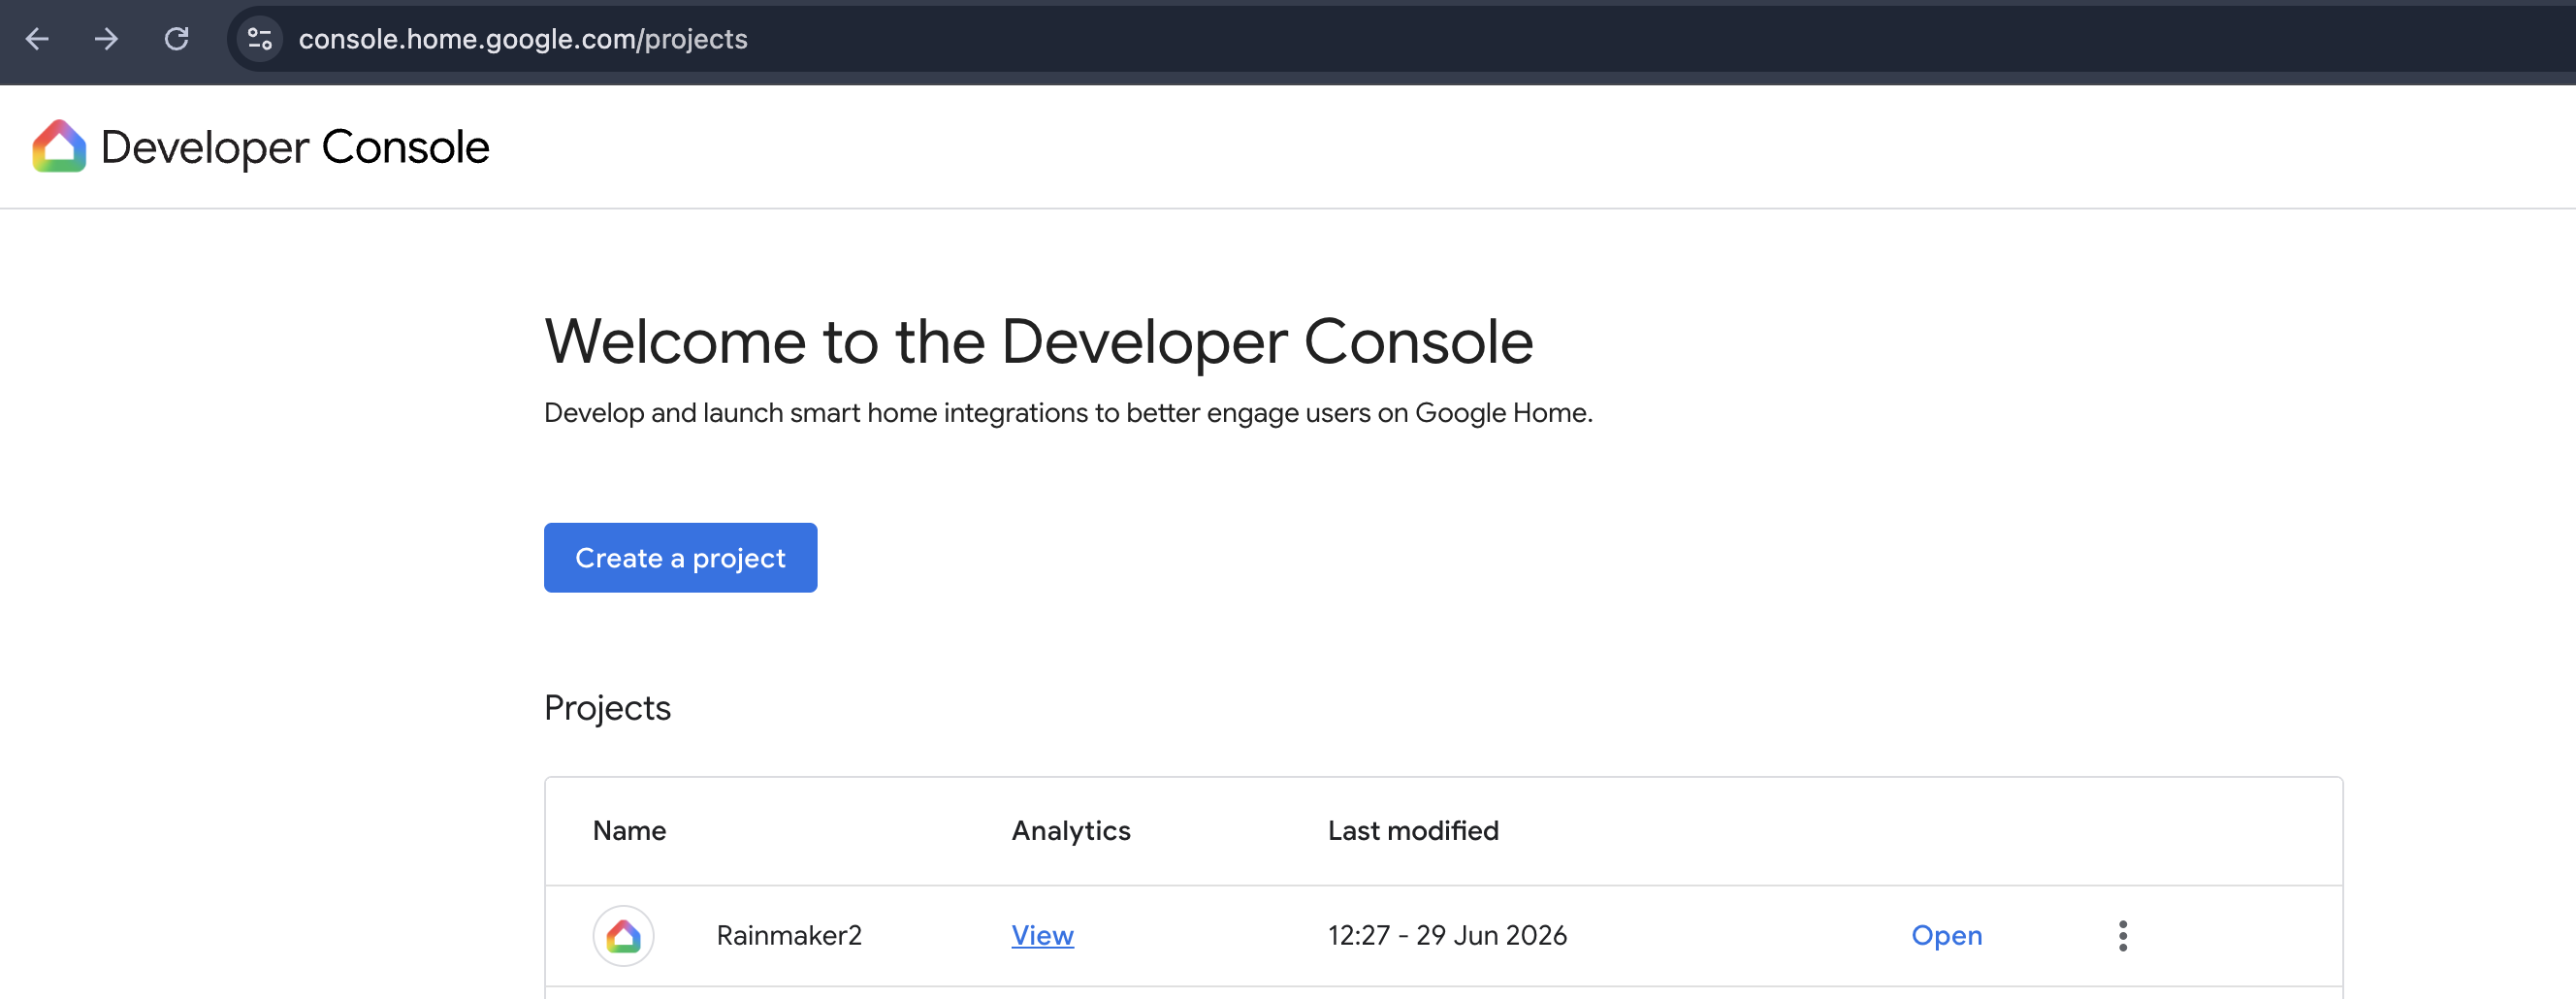This screenshot has width=2576, height=999.
Task: Click the Google Home logo in header
Action: click(x=59, y=146)
